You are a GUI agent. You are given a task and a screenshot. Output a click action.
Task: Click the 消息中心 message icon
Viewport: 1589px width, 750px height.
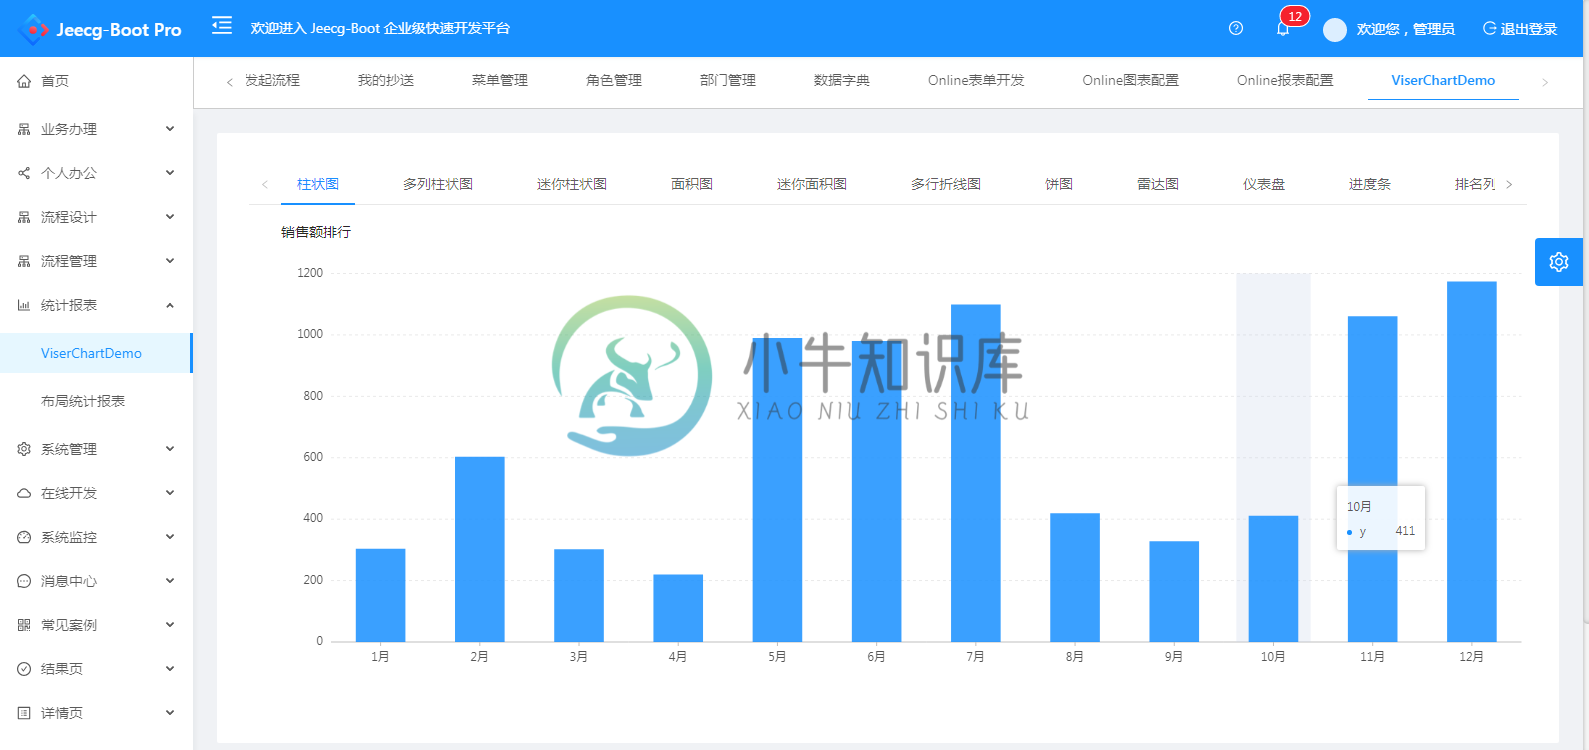click(x=24, y=581)
